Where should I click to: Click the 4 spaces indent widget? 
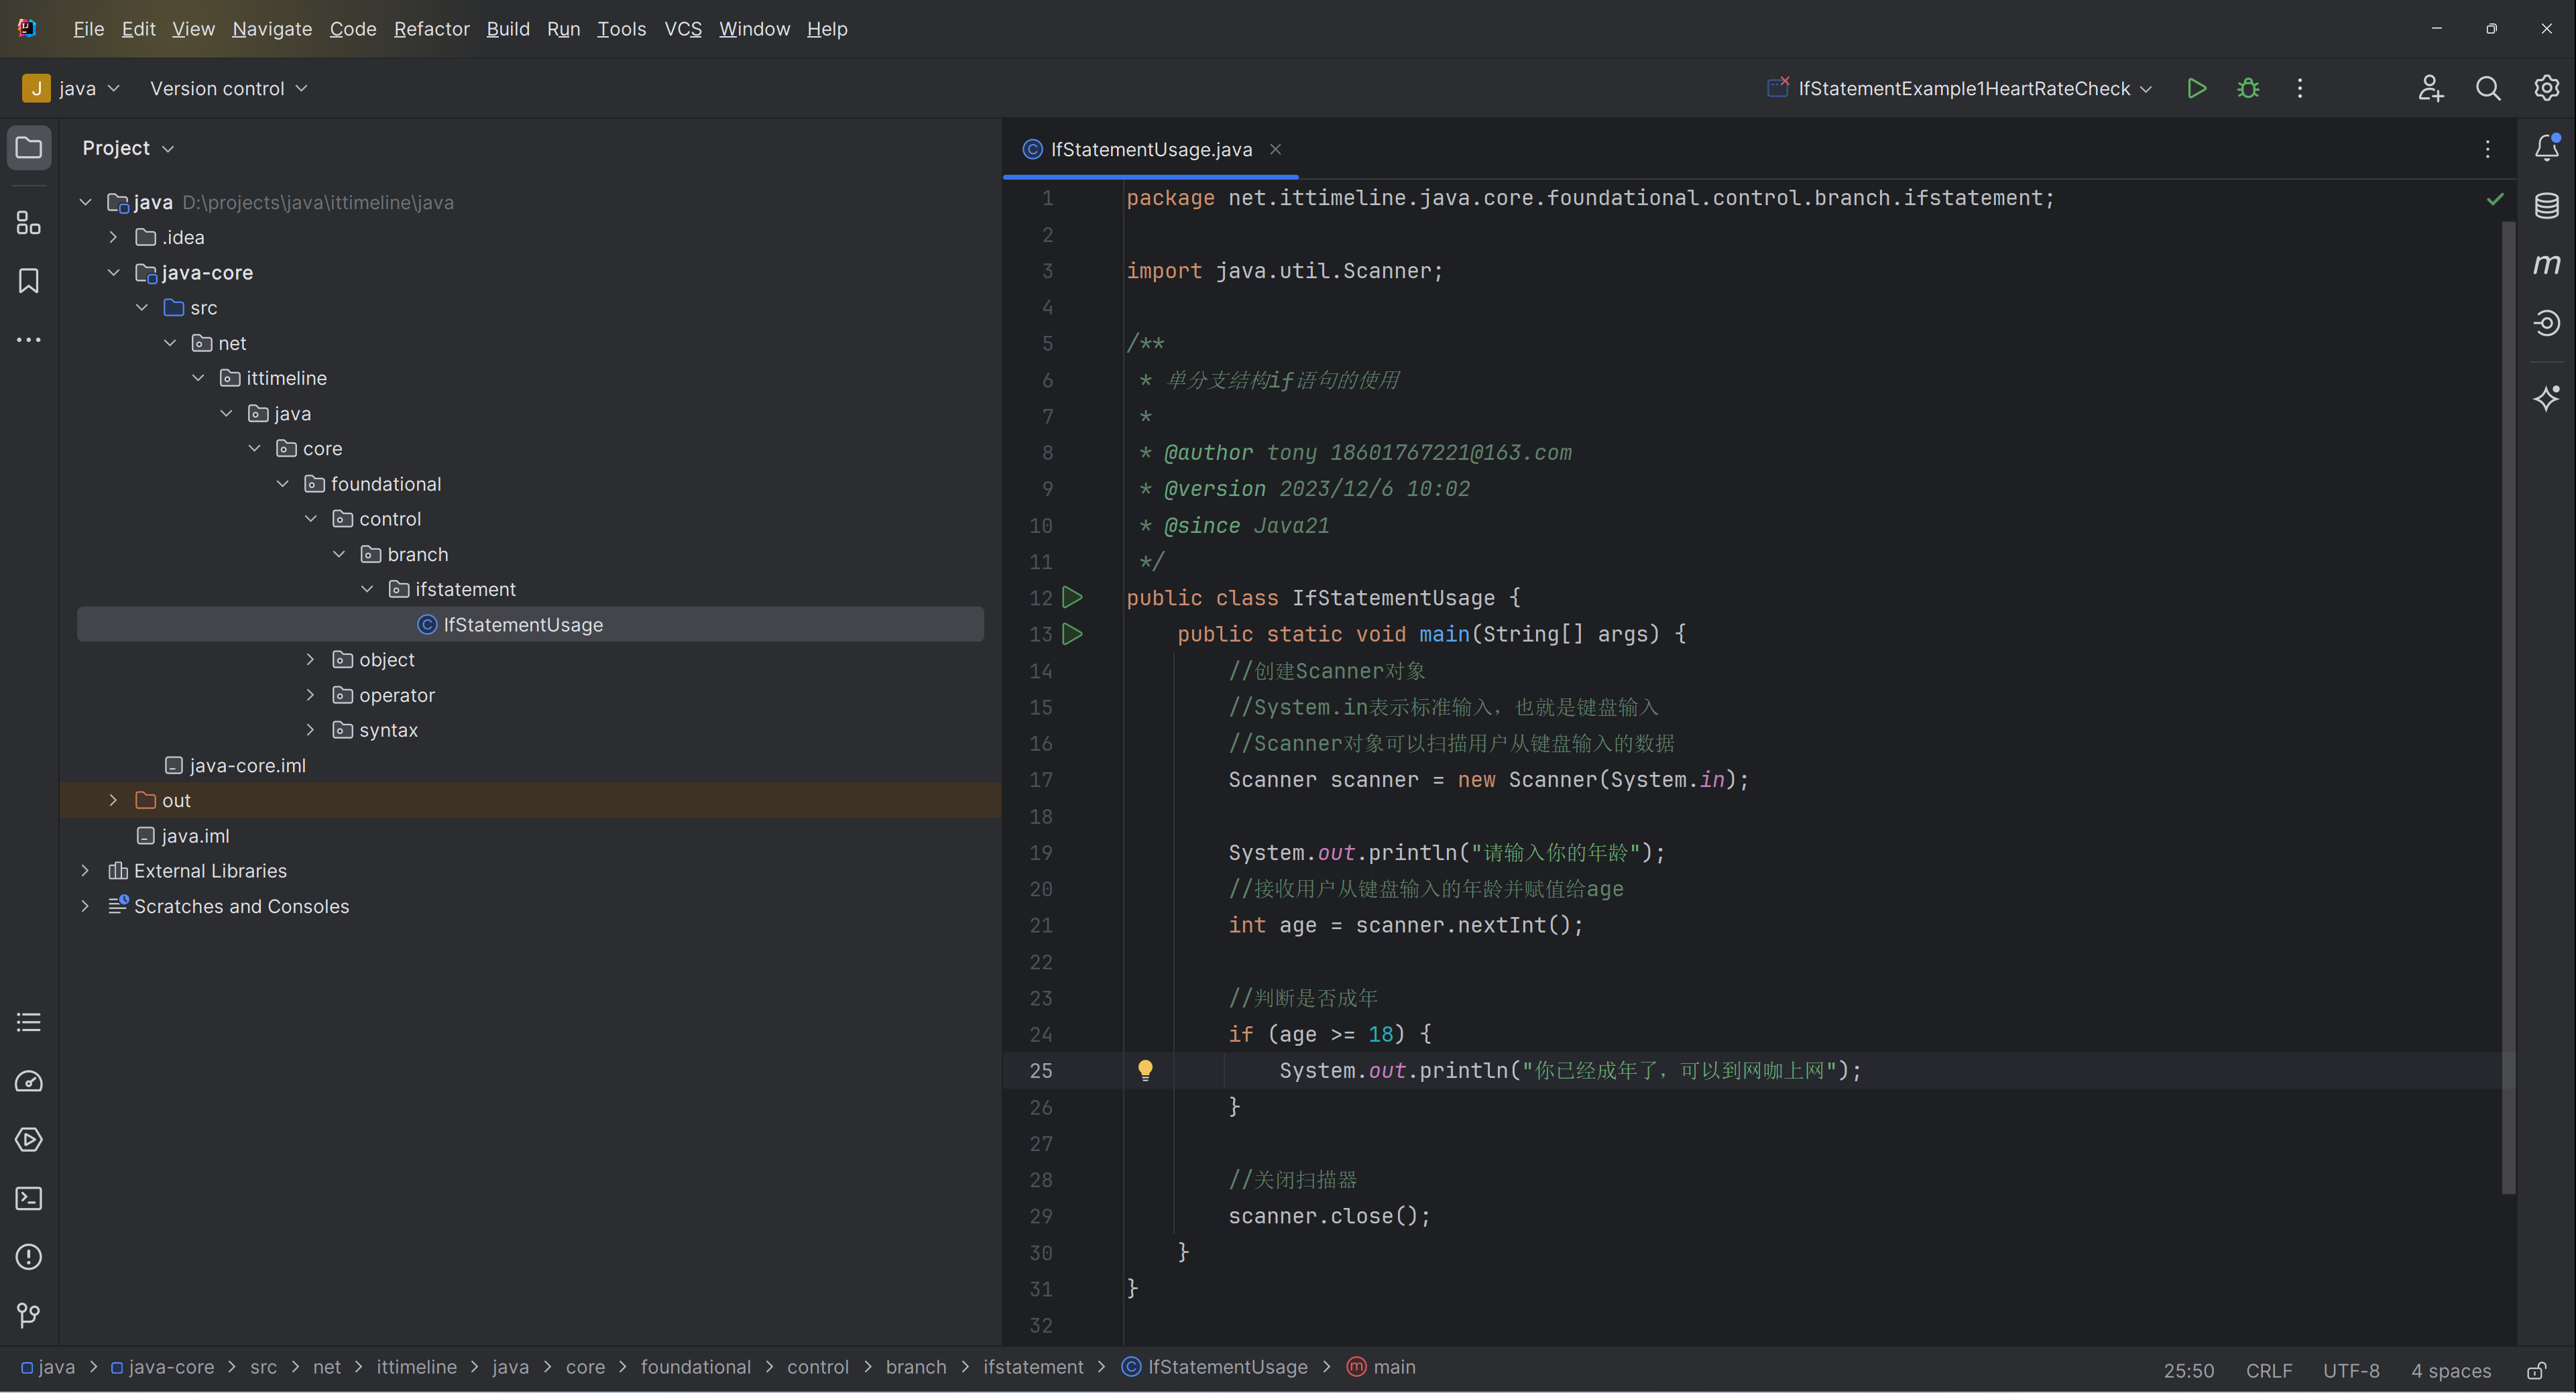(x=2450, y=1370)
